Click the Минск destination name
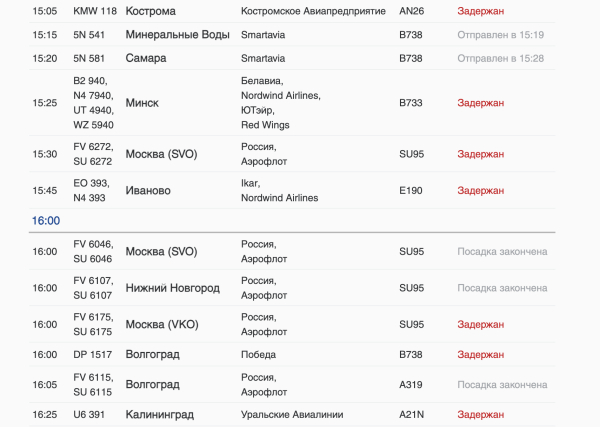Screen dimensions: 600x427 tap(142, 103)
